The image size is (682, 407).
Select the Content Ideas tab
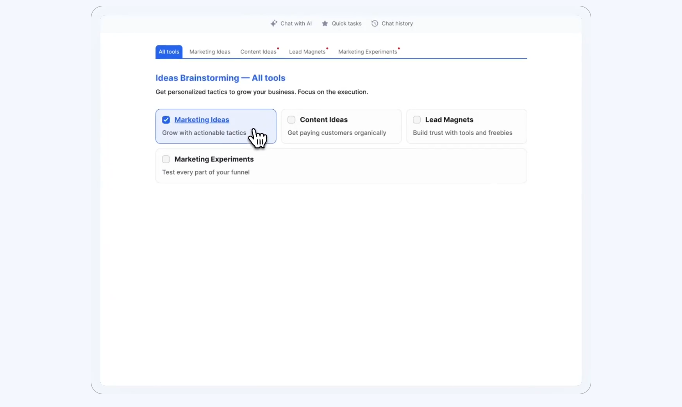click(x=258, y=51)
